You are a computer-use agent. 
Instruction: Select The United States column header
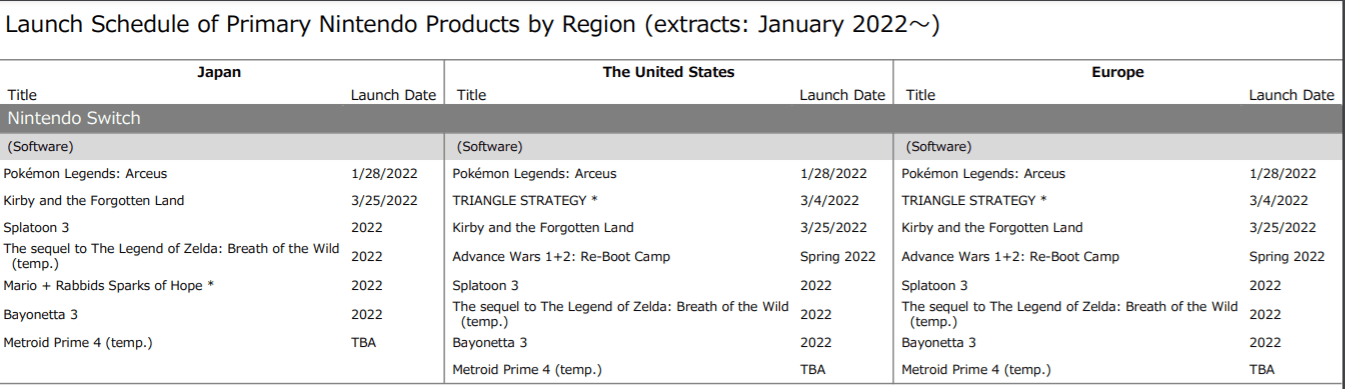coord(668,72)
